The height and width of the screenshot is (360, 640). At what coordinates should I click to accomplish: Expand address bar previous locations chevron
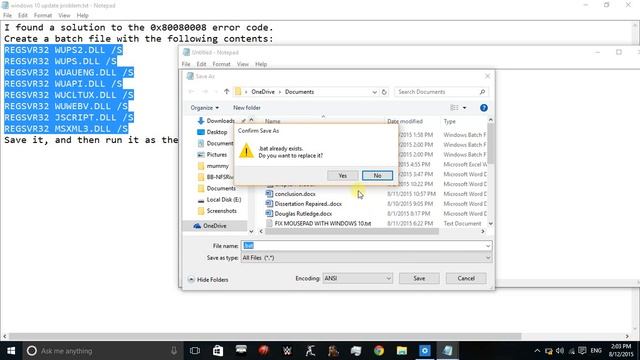click(x=374, y=92)
